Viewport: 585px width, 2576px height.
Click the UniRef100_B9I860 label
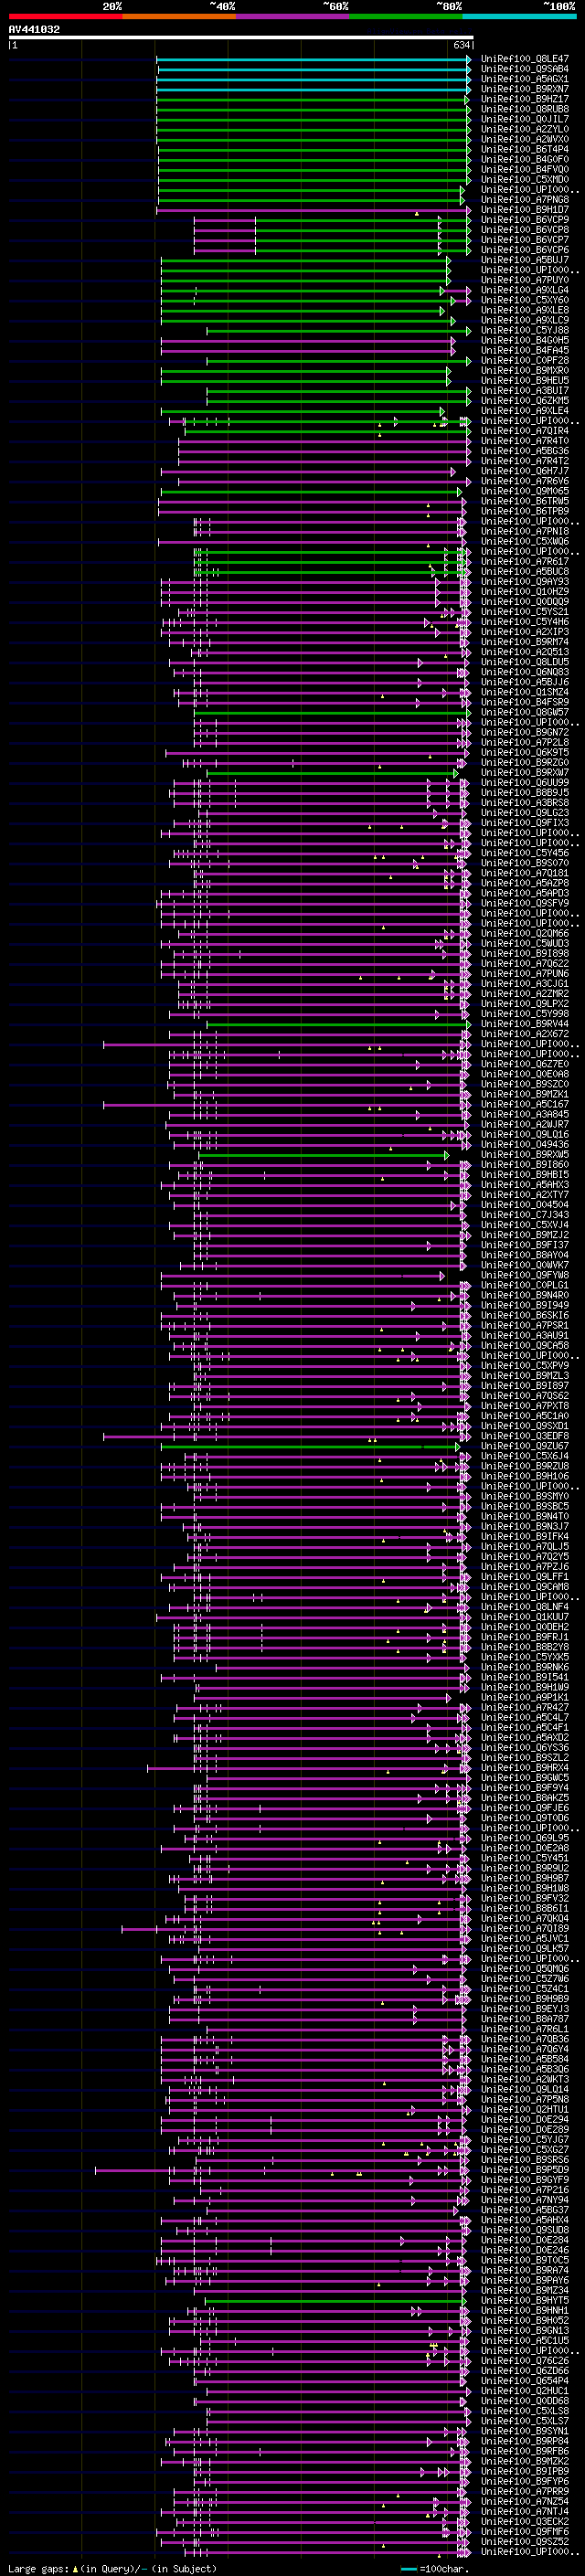point(525,1164)
